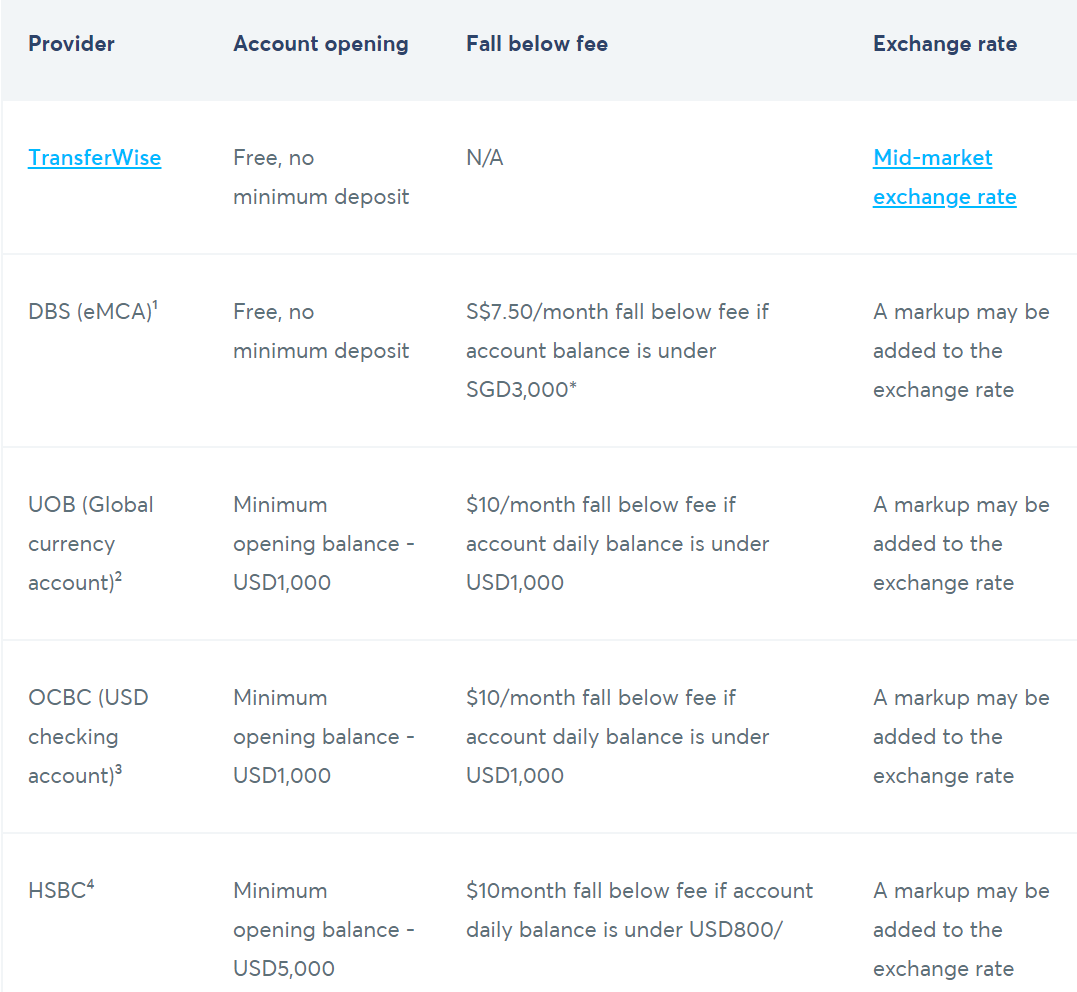Select the Exchange rate column header
1077x992 pixels.
coord(944,44)
